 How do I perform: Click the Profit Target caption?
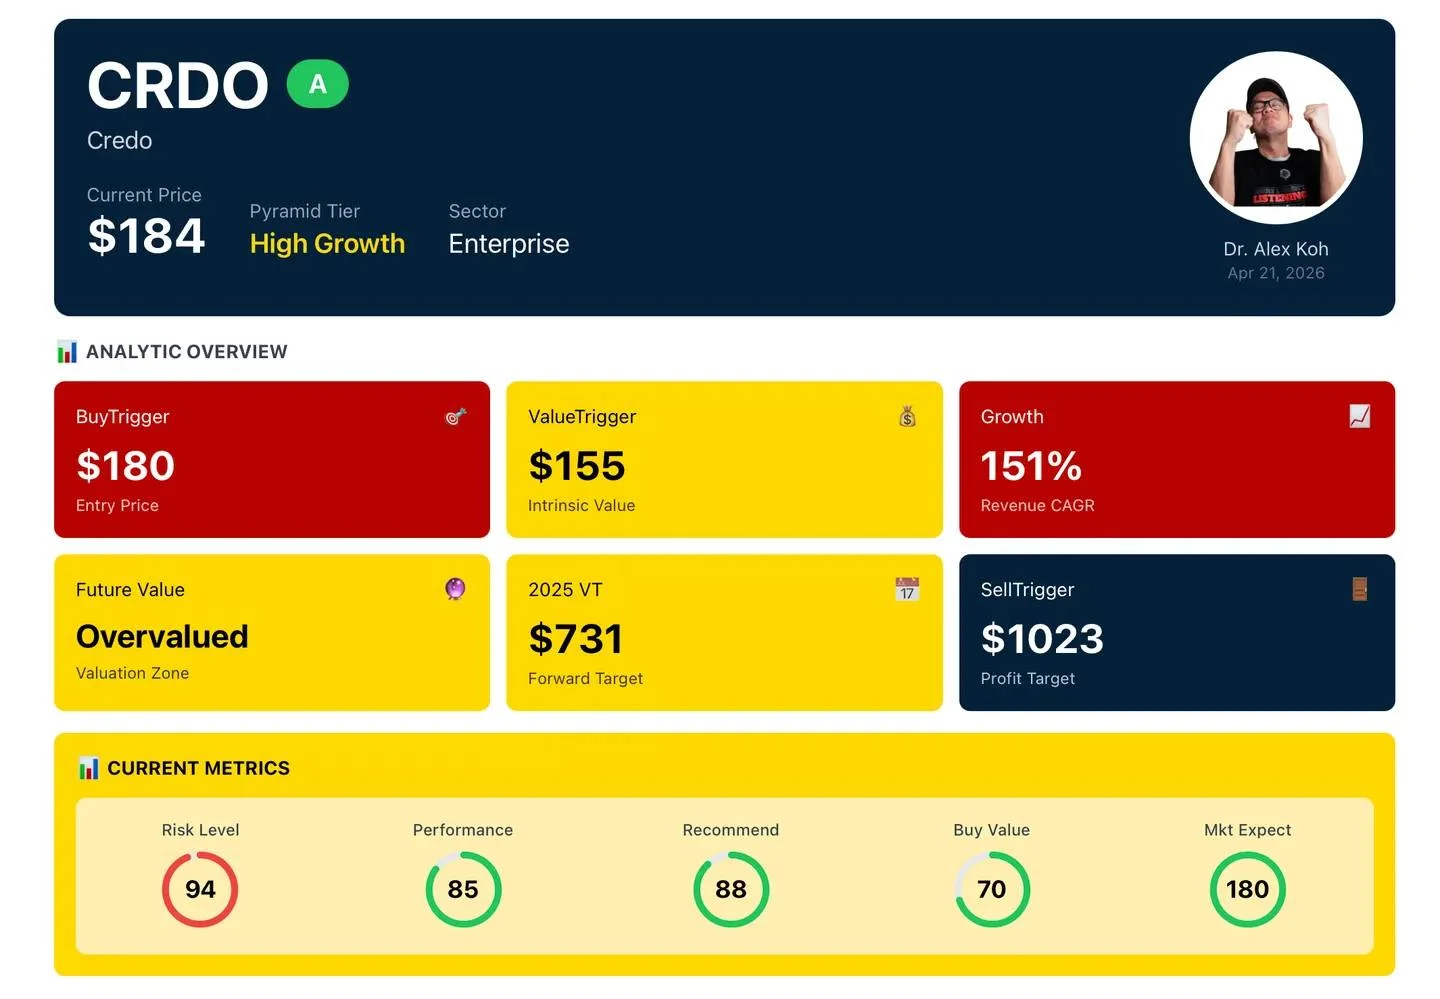[1028, 678]
